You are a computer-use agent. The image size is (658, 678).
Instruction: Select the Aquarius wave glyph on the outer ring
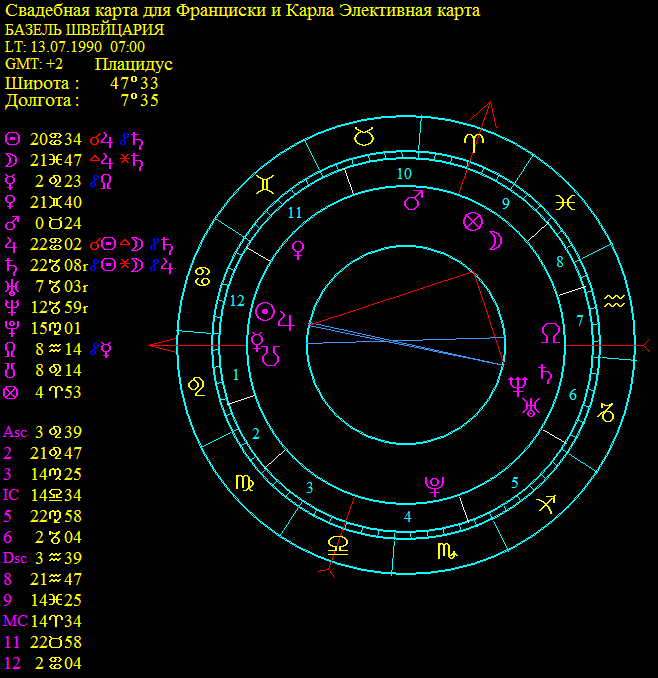point(614,301)
